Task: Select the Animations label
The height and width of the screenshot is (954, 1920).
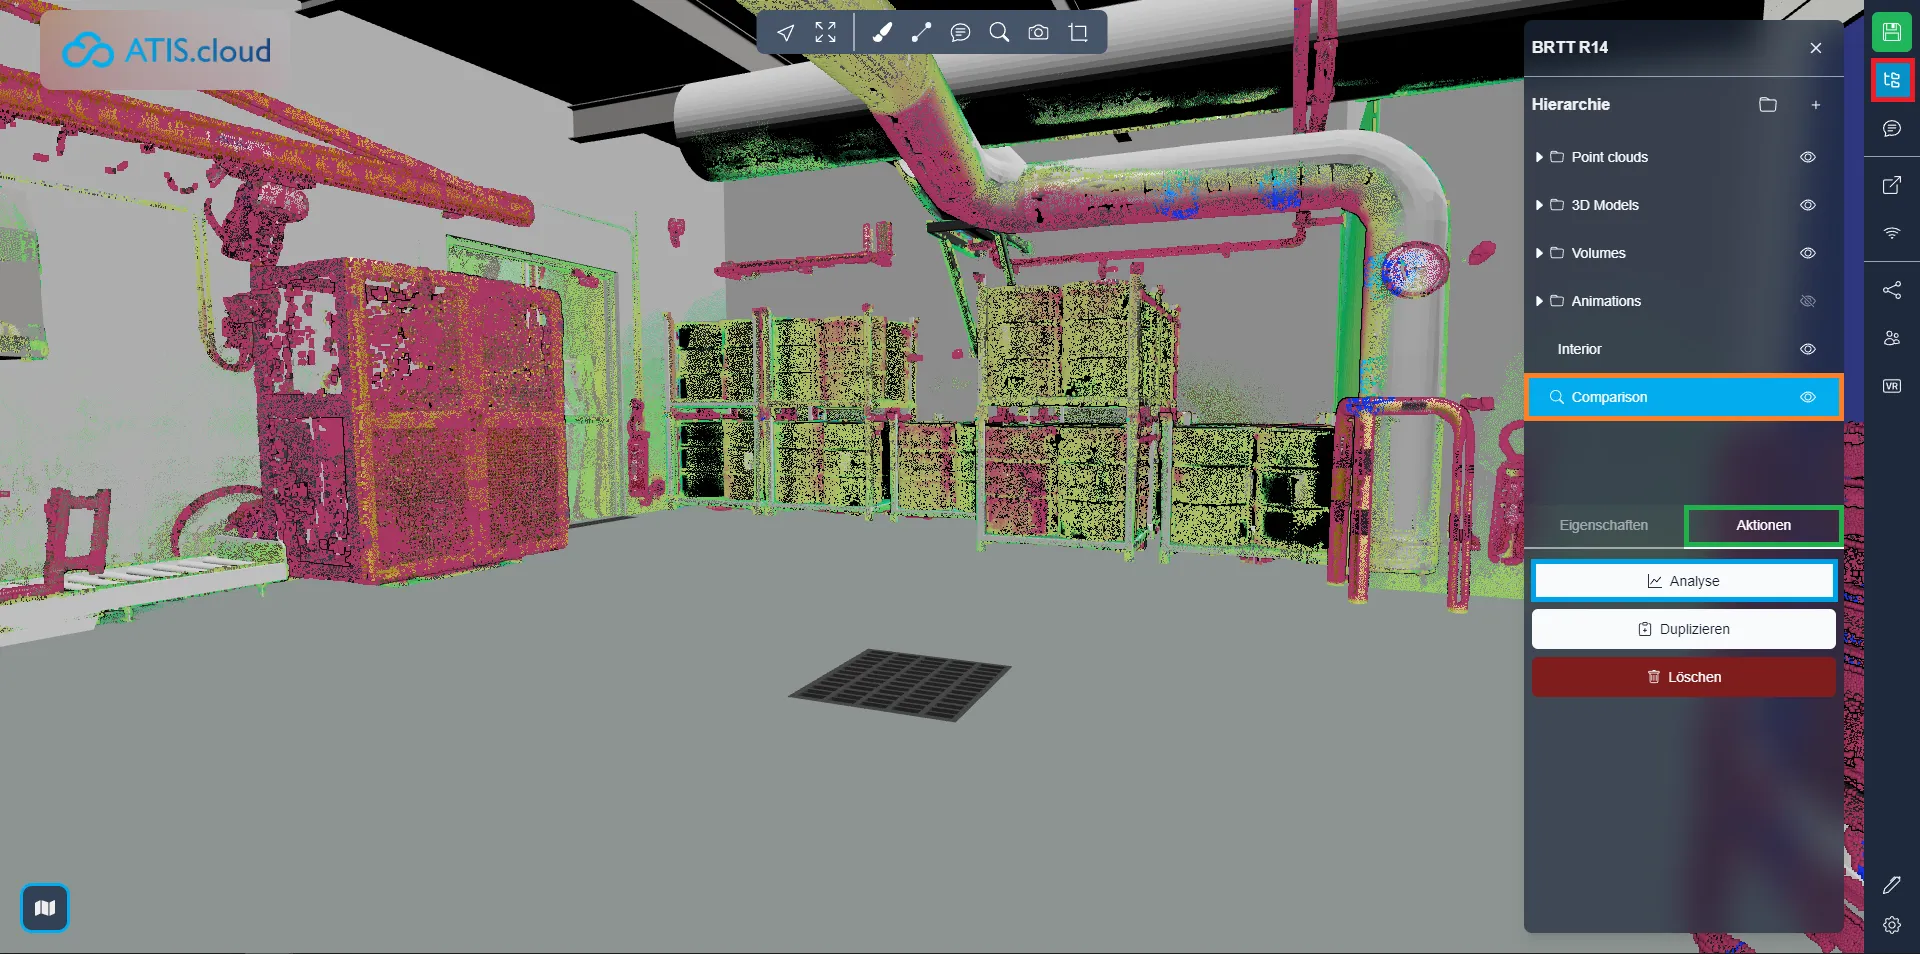Action: click(1606, 301)
